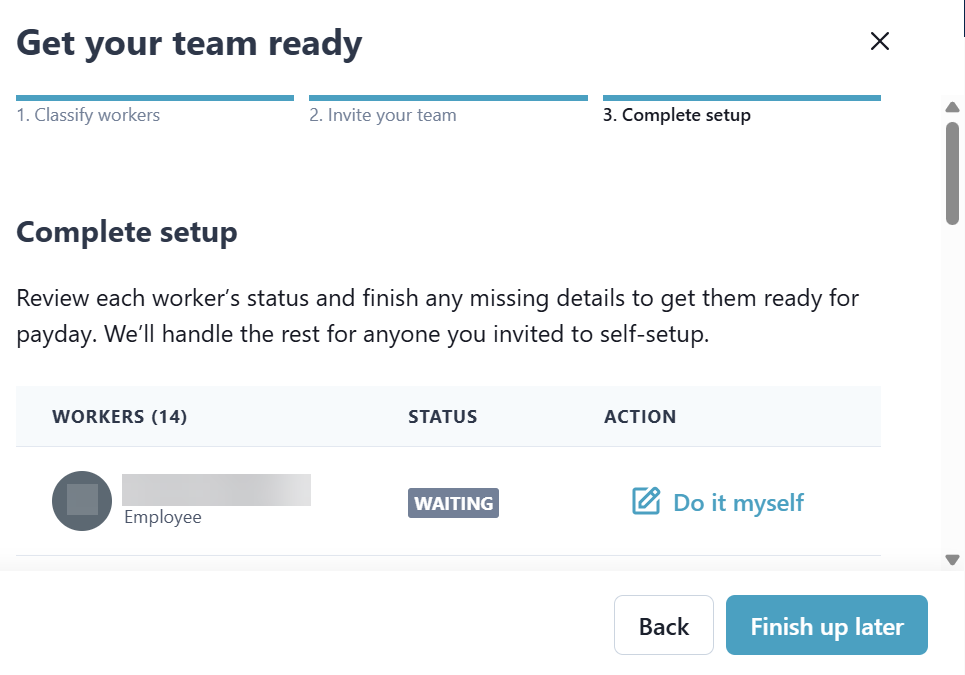Image resolution: width=965 pixels, height=675 pixels.
Task: Open the Do it myself link
Action: coord(738,502)
